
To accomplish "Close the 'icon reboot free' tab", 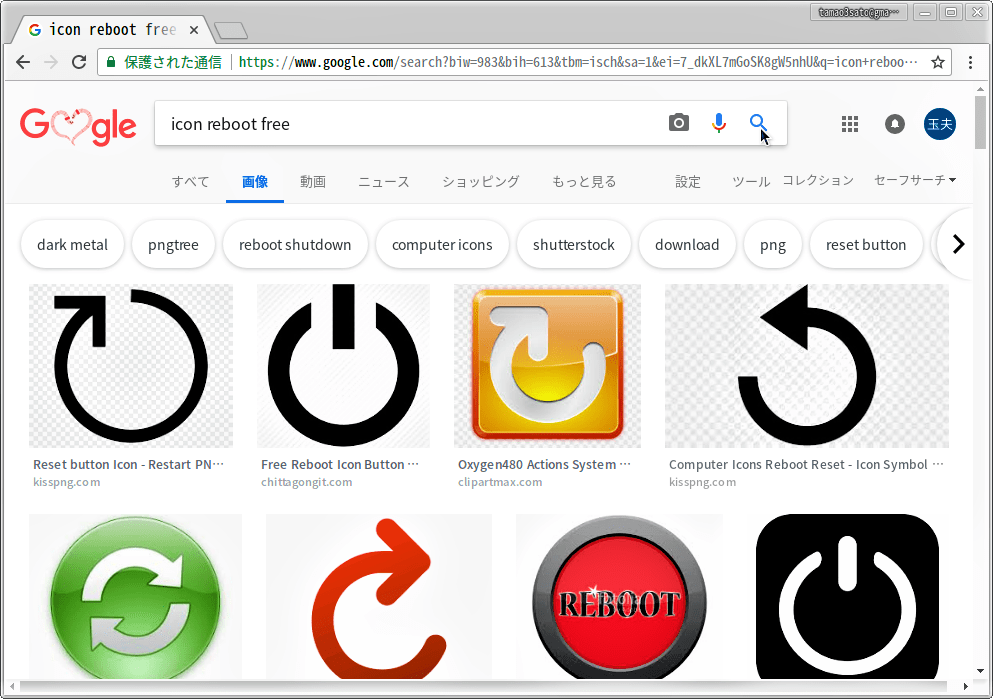I will (x=194, y=30).
